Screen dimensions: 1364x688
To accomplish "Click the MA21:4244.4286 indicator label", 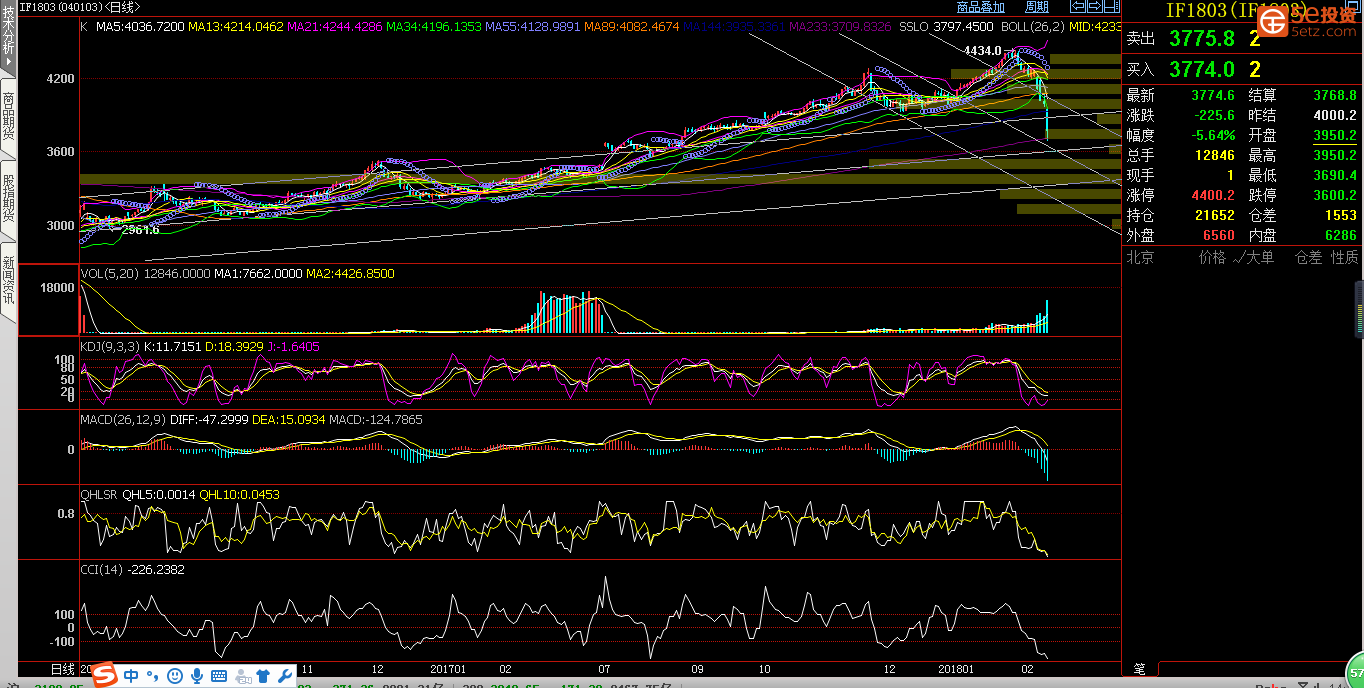I will pos(335,27).
